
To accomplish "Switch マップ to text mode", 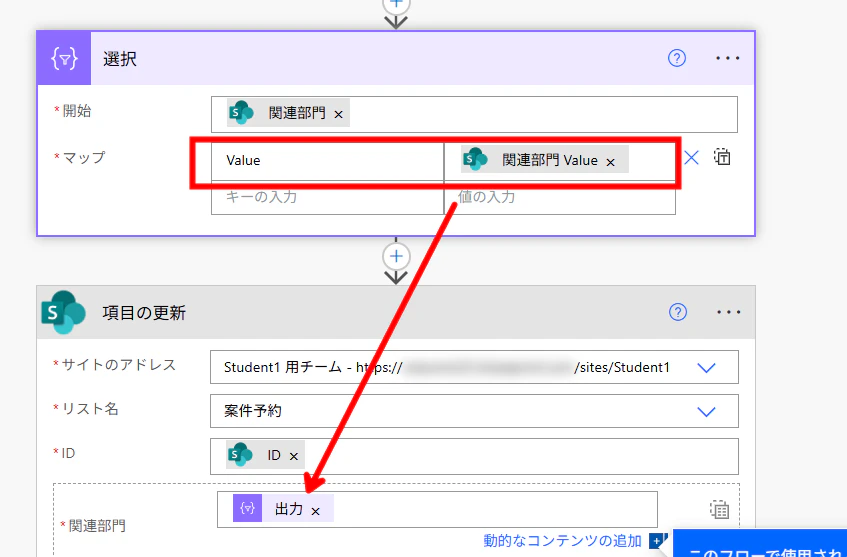I will (x=722, y=157).
